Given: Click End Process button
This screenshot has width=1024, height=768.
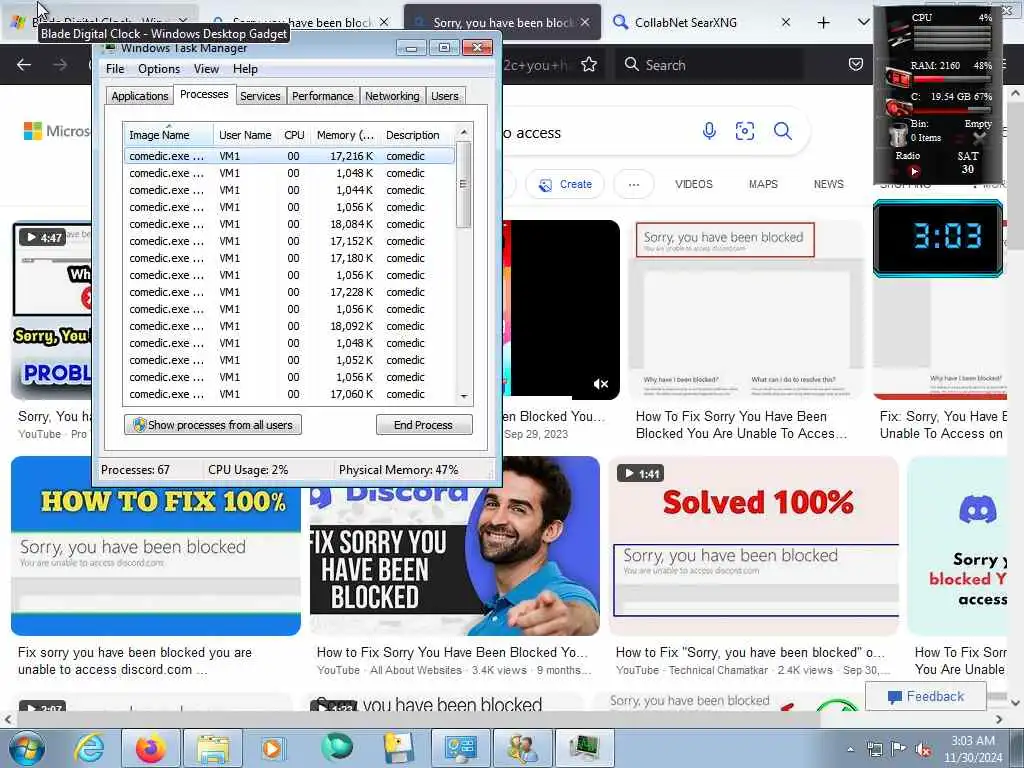Looking at the screenshot, I should [424, 425].
